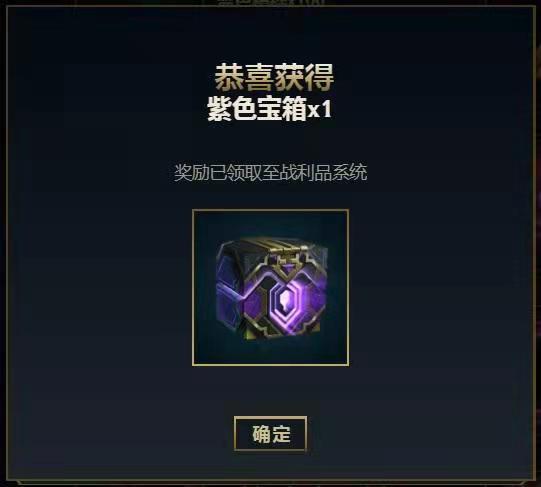
Task: Click the golden lid of the chest
Action: pyautogui.click(x=276, y=247)
